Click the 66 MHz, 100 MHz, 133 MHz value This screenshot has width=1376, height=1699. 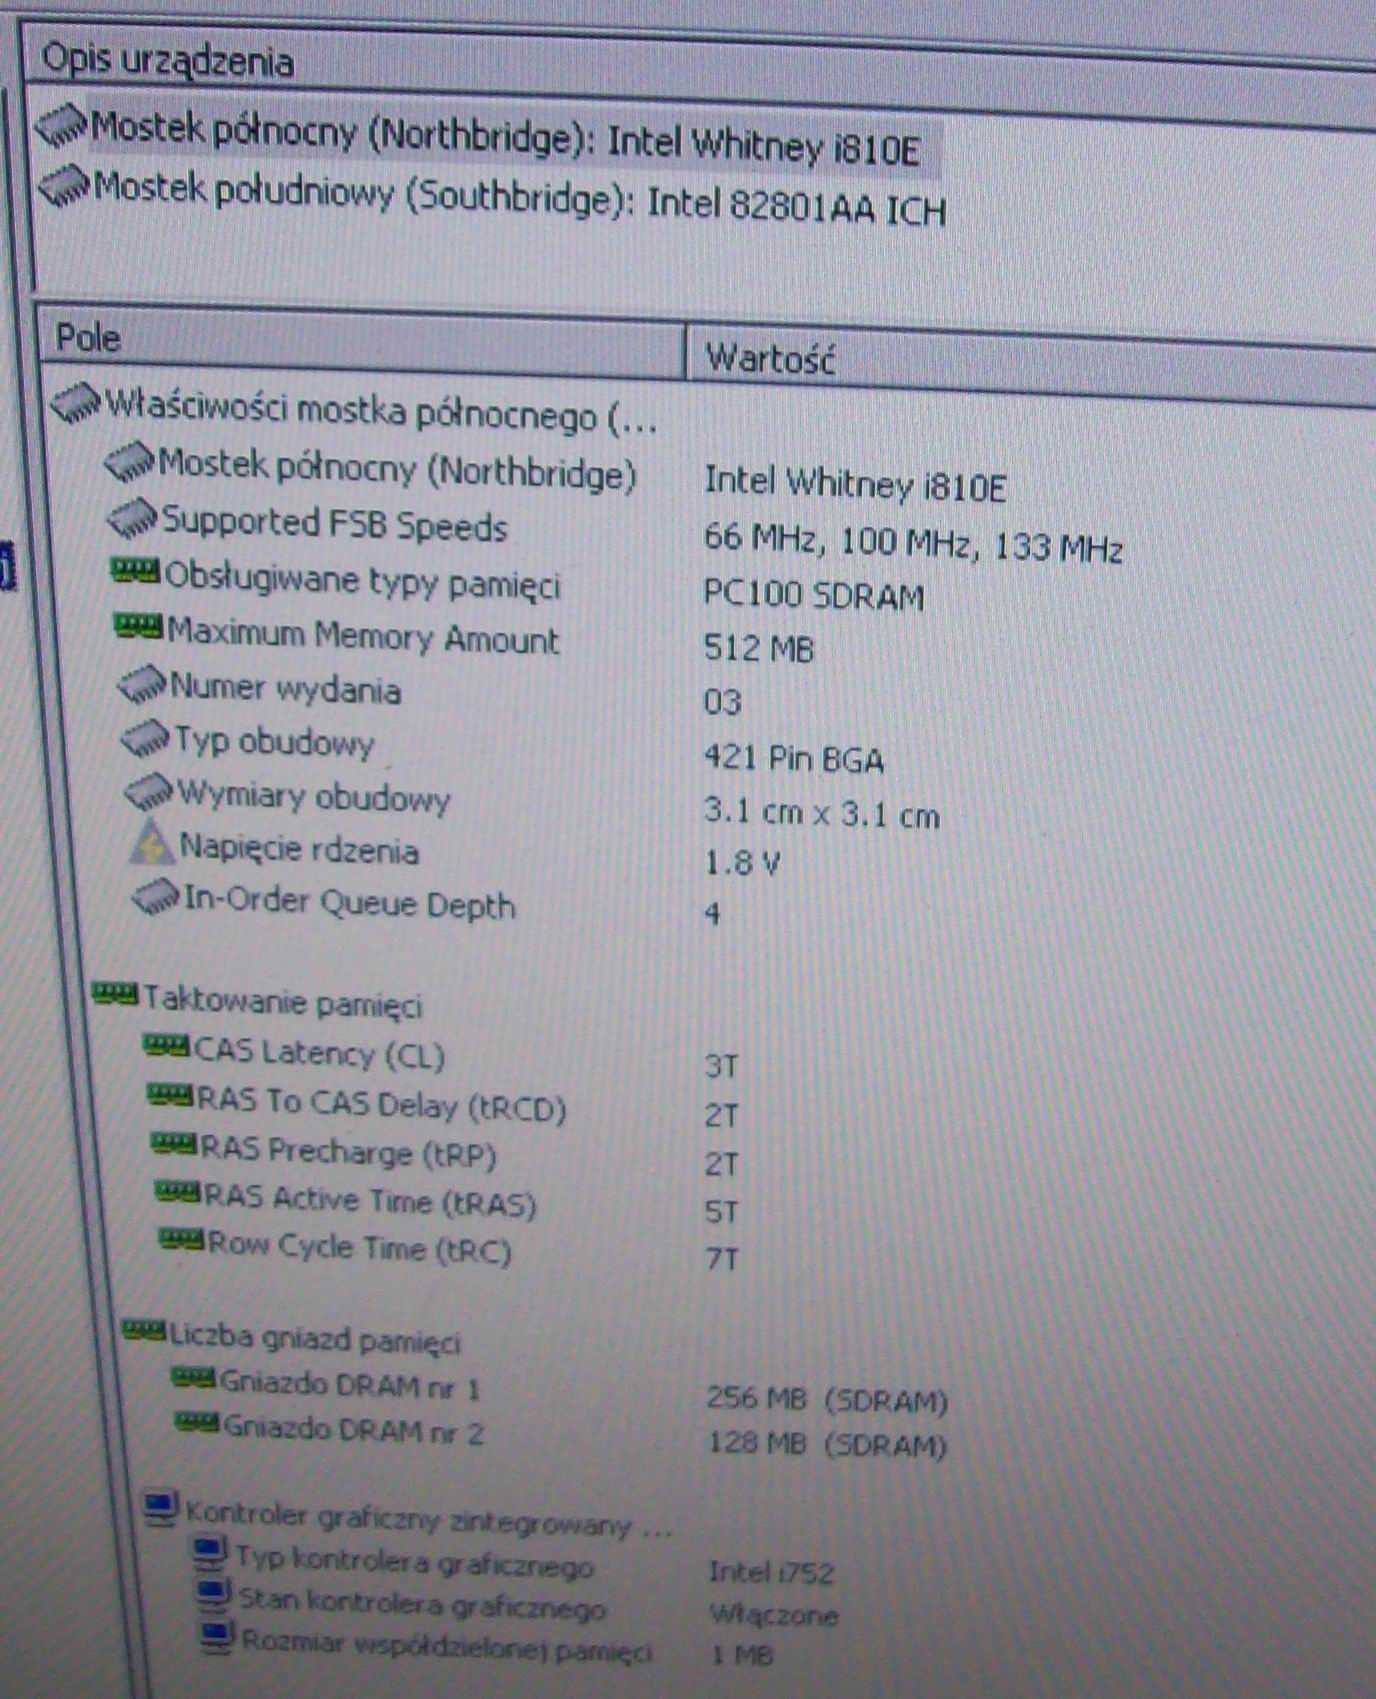point(913,544)
